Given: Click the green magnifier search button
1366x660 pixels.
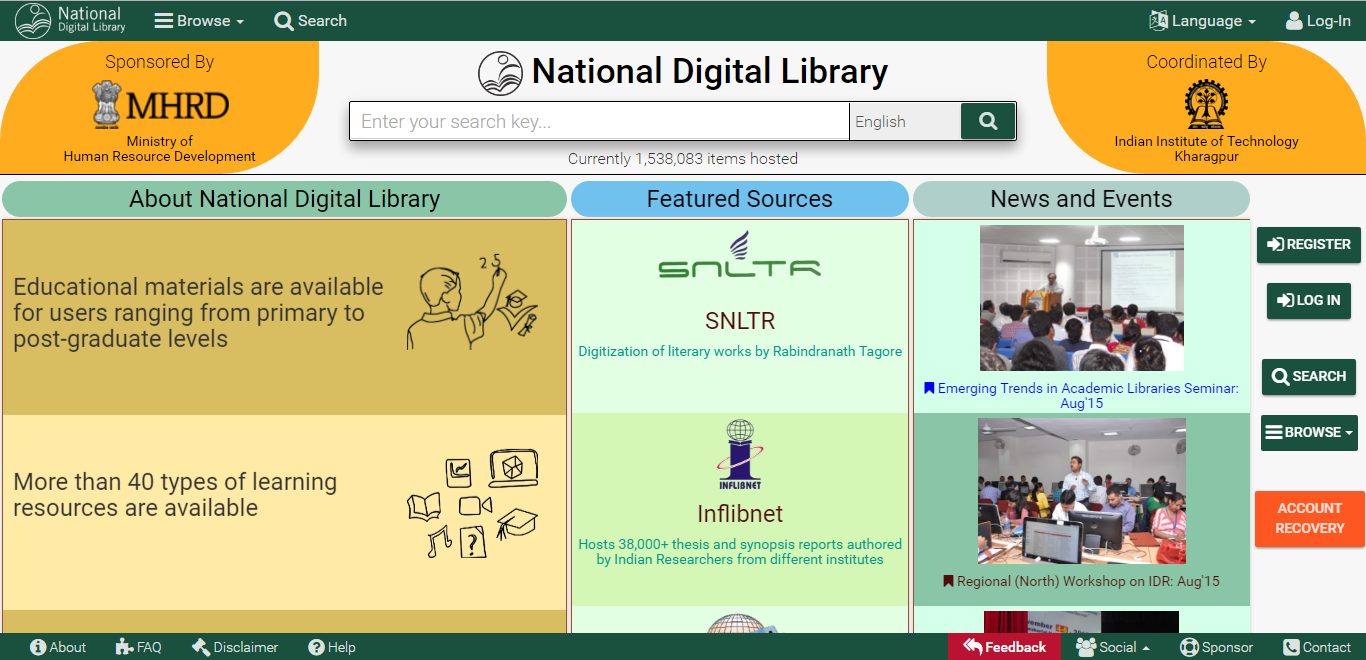Looking at the screenshot, I should (988, 122).
